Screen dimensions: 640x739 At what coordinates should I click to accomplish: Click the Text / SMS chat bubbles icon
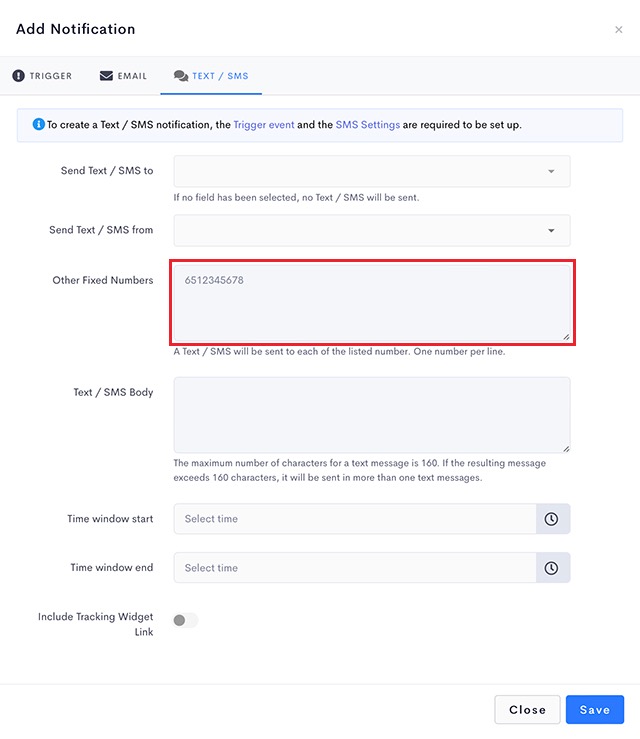pos(181,76)
